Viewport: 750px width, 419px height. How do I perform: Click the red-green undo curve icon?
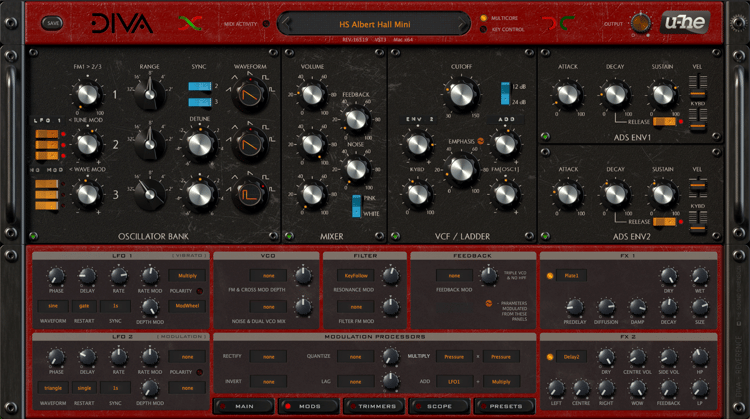(x=190, y=23)
